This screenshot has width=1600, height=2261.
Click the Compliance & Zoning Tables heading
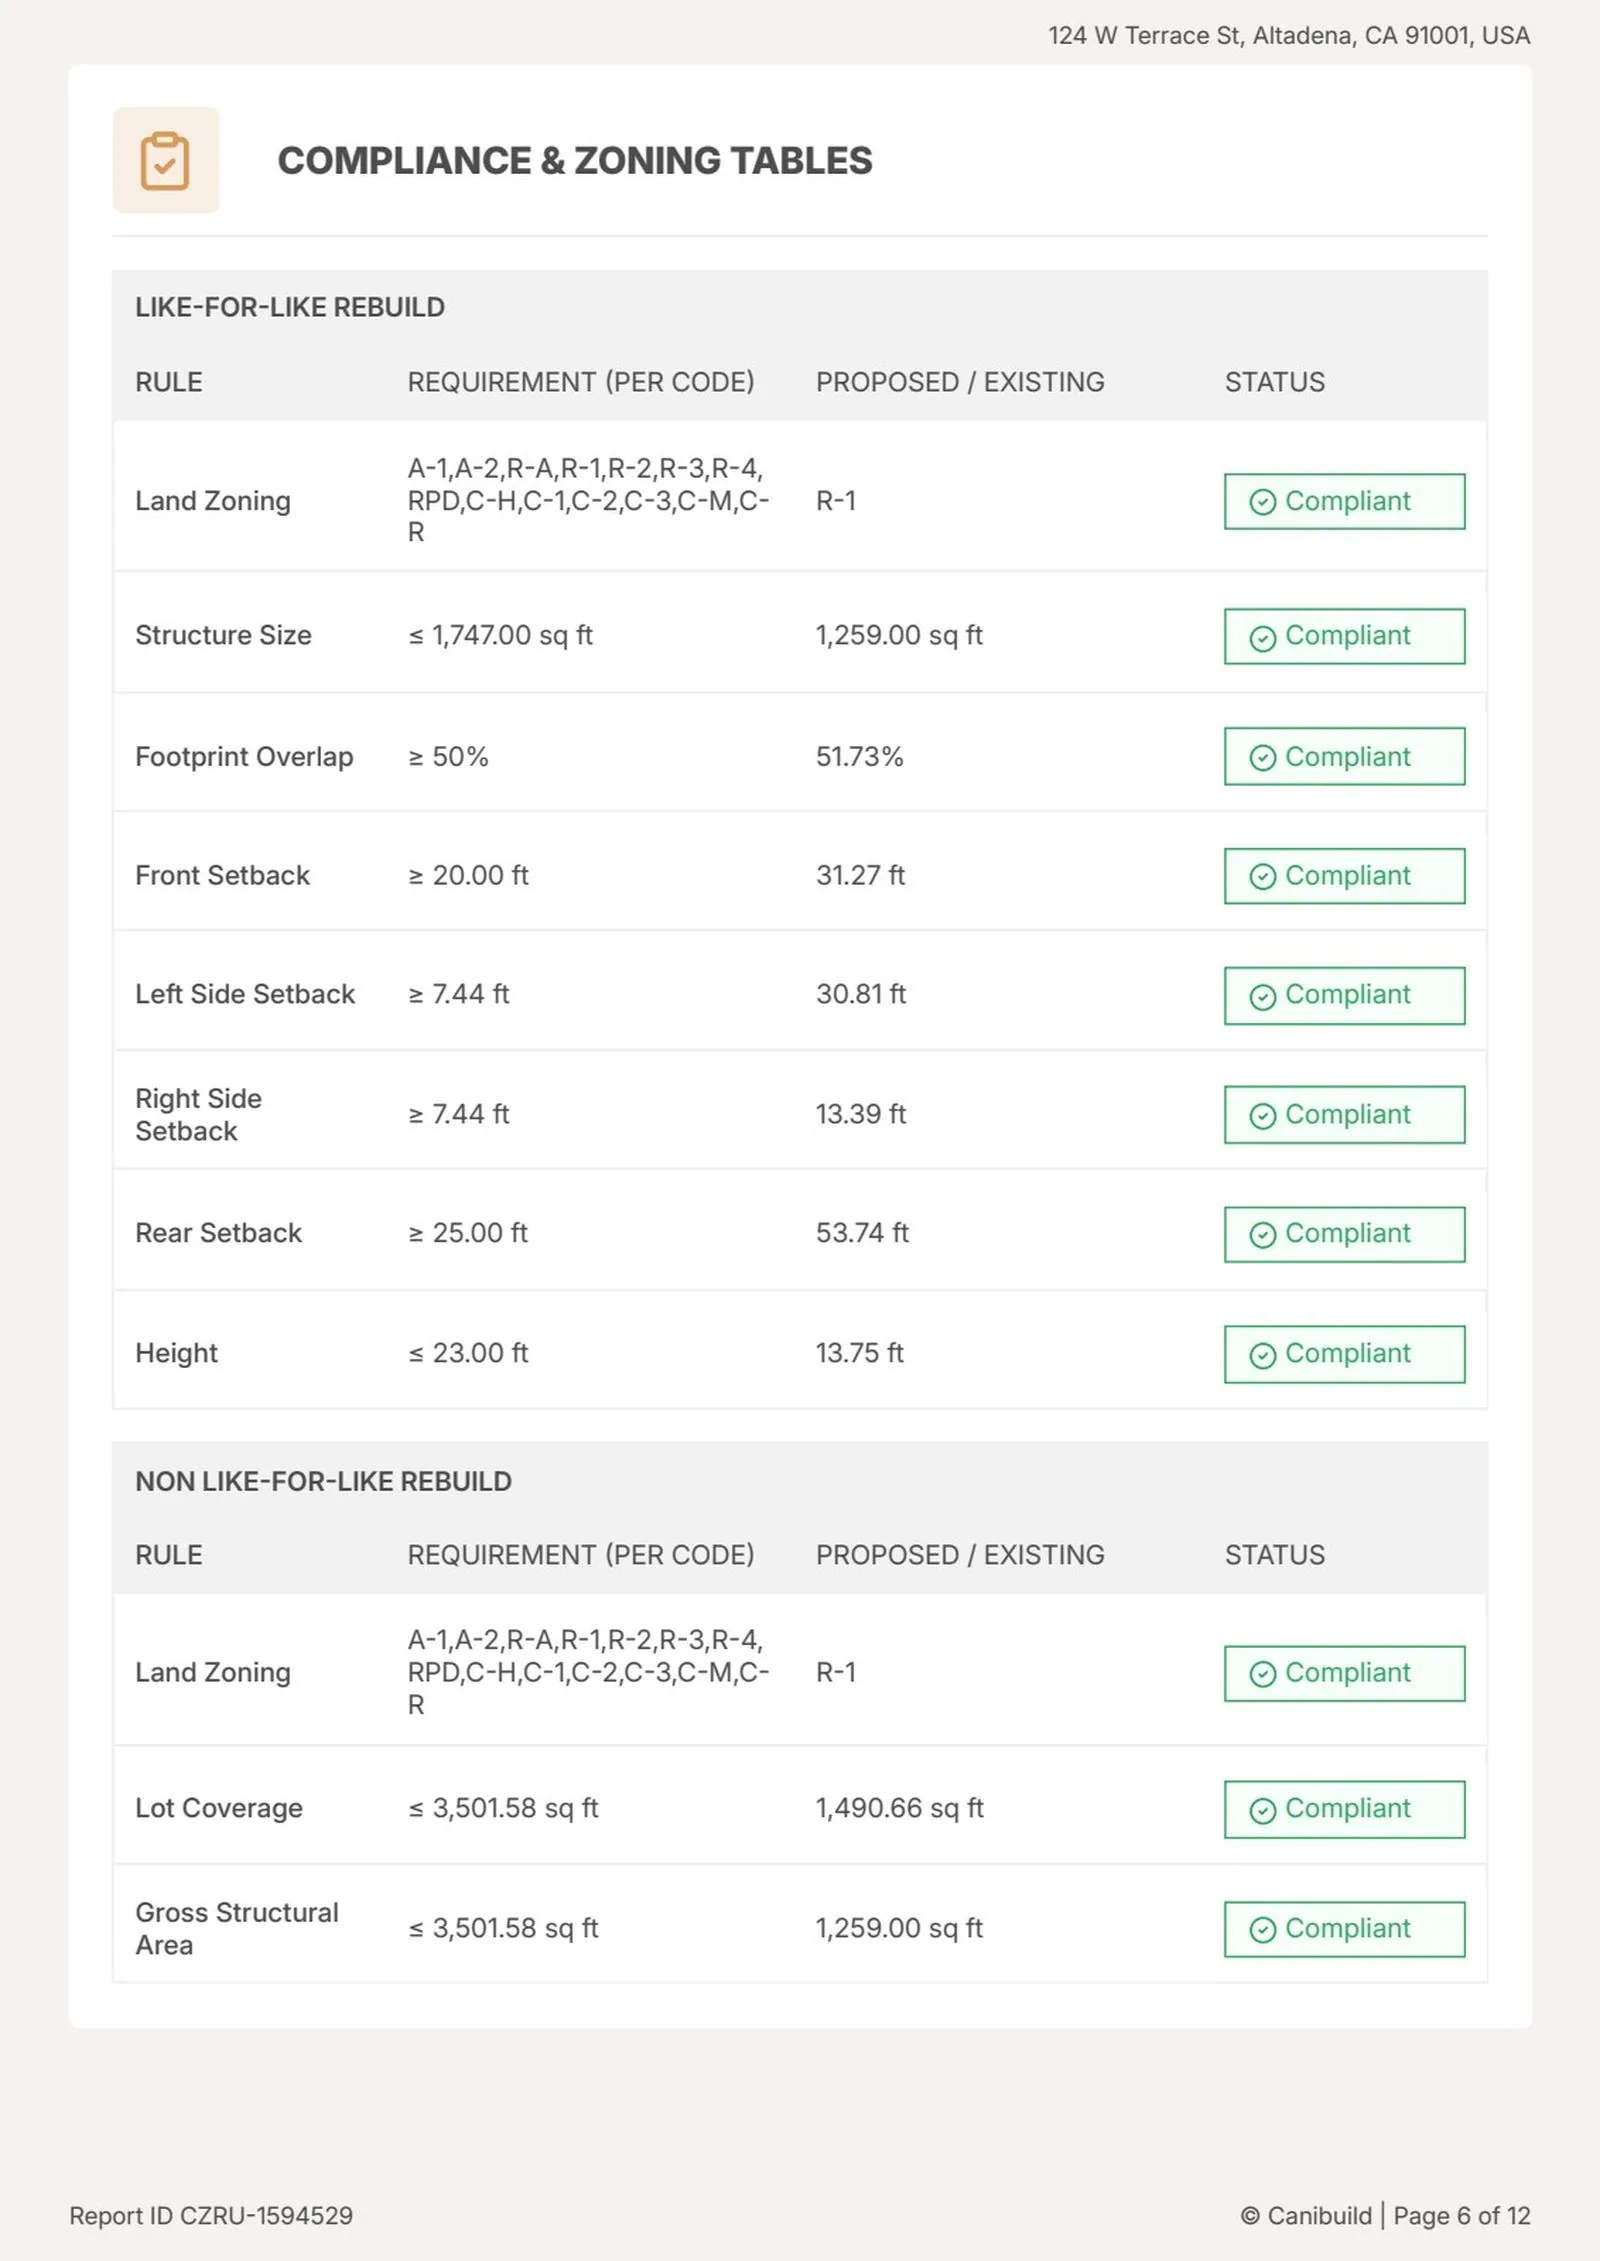(575, 161)
